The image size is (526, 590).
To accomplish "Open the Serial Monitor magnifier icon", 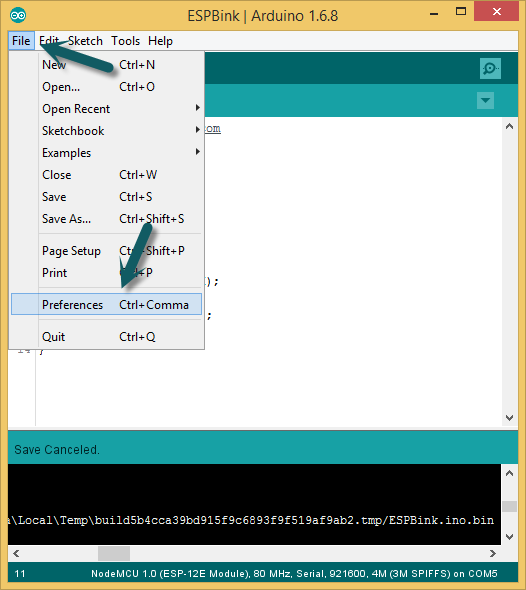I will tap(490, 68).
